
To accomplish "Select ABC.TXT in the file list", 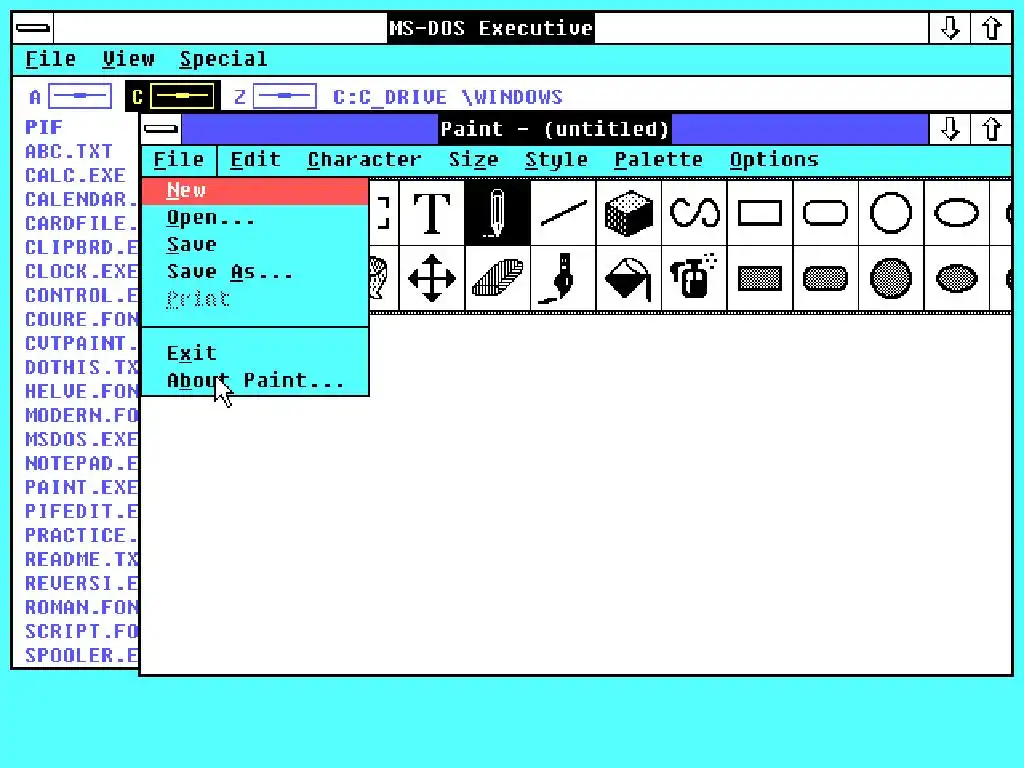I will [x=69, y=152].
